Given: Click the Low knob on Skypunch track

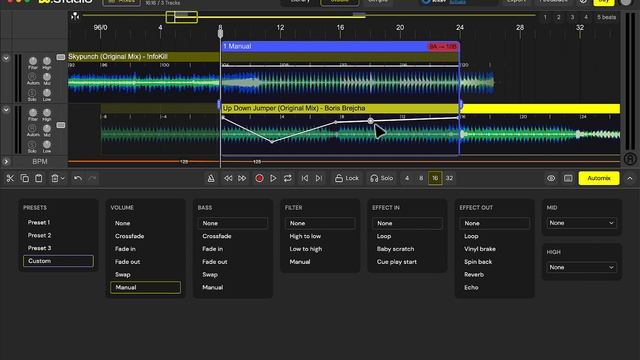Looking at the screenshot, I should point(47,93).
